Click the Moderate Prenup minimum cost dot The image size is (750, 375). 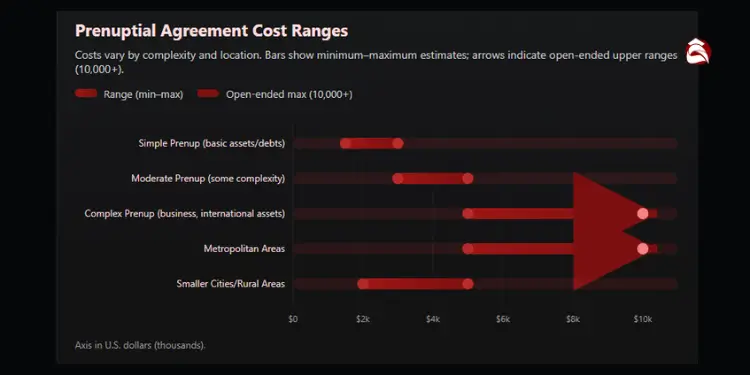[397, 178]
